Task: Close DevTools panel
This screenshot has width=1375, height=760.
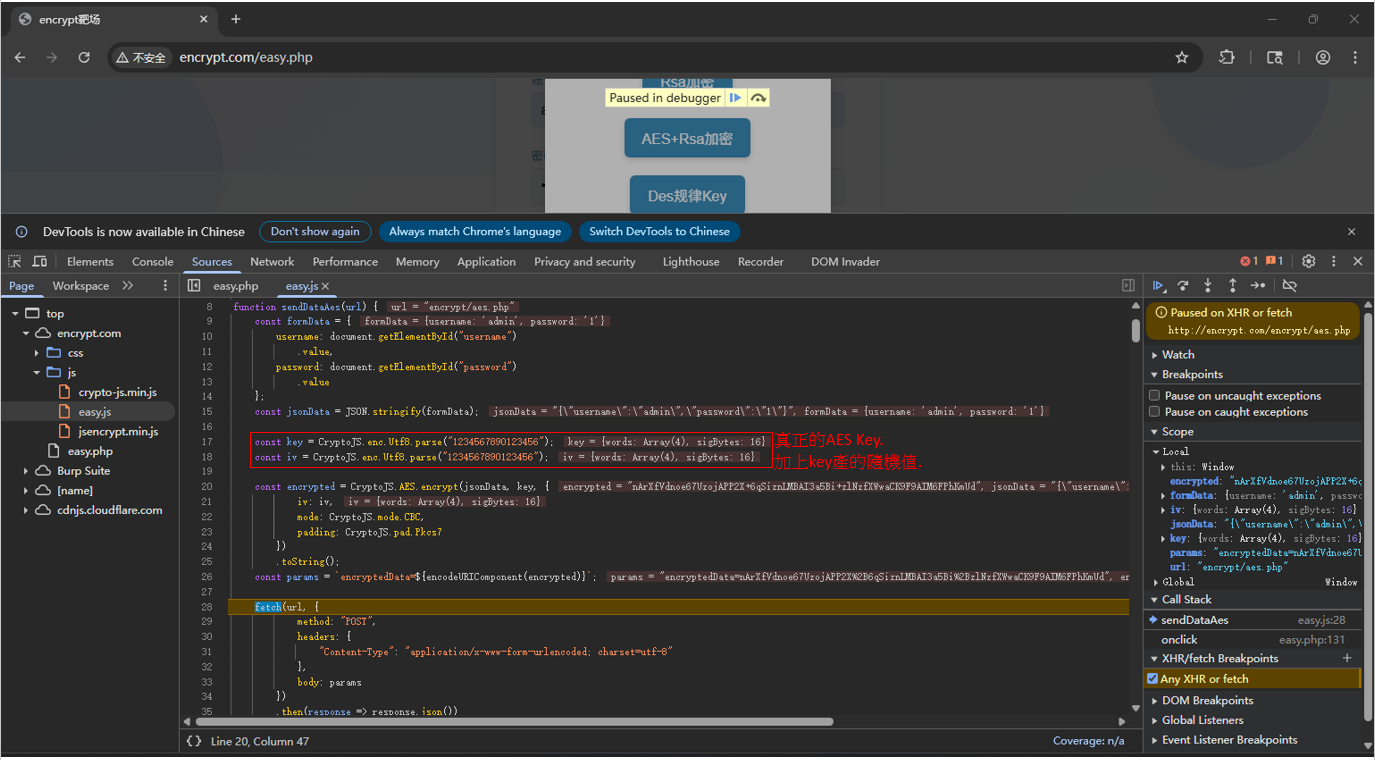Action: tap(1358, 261)
